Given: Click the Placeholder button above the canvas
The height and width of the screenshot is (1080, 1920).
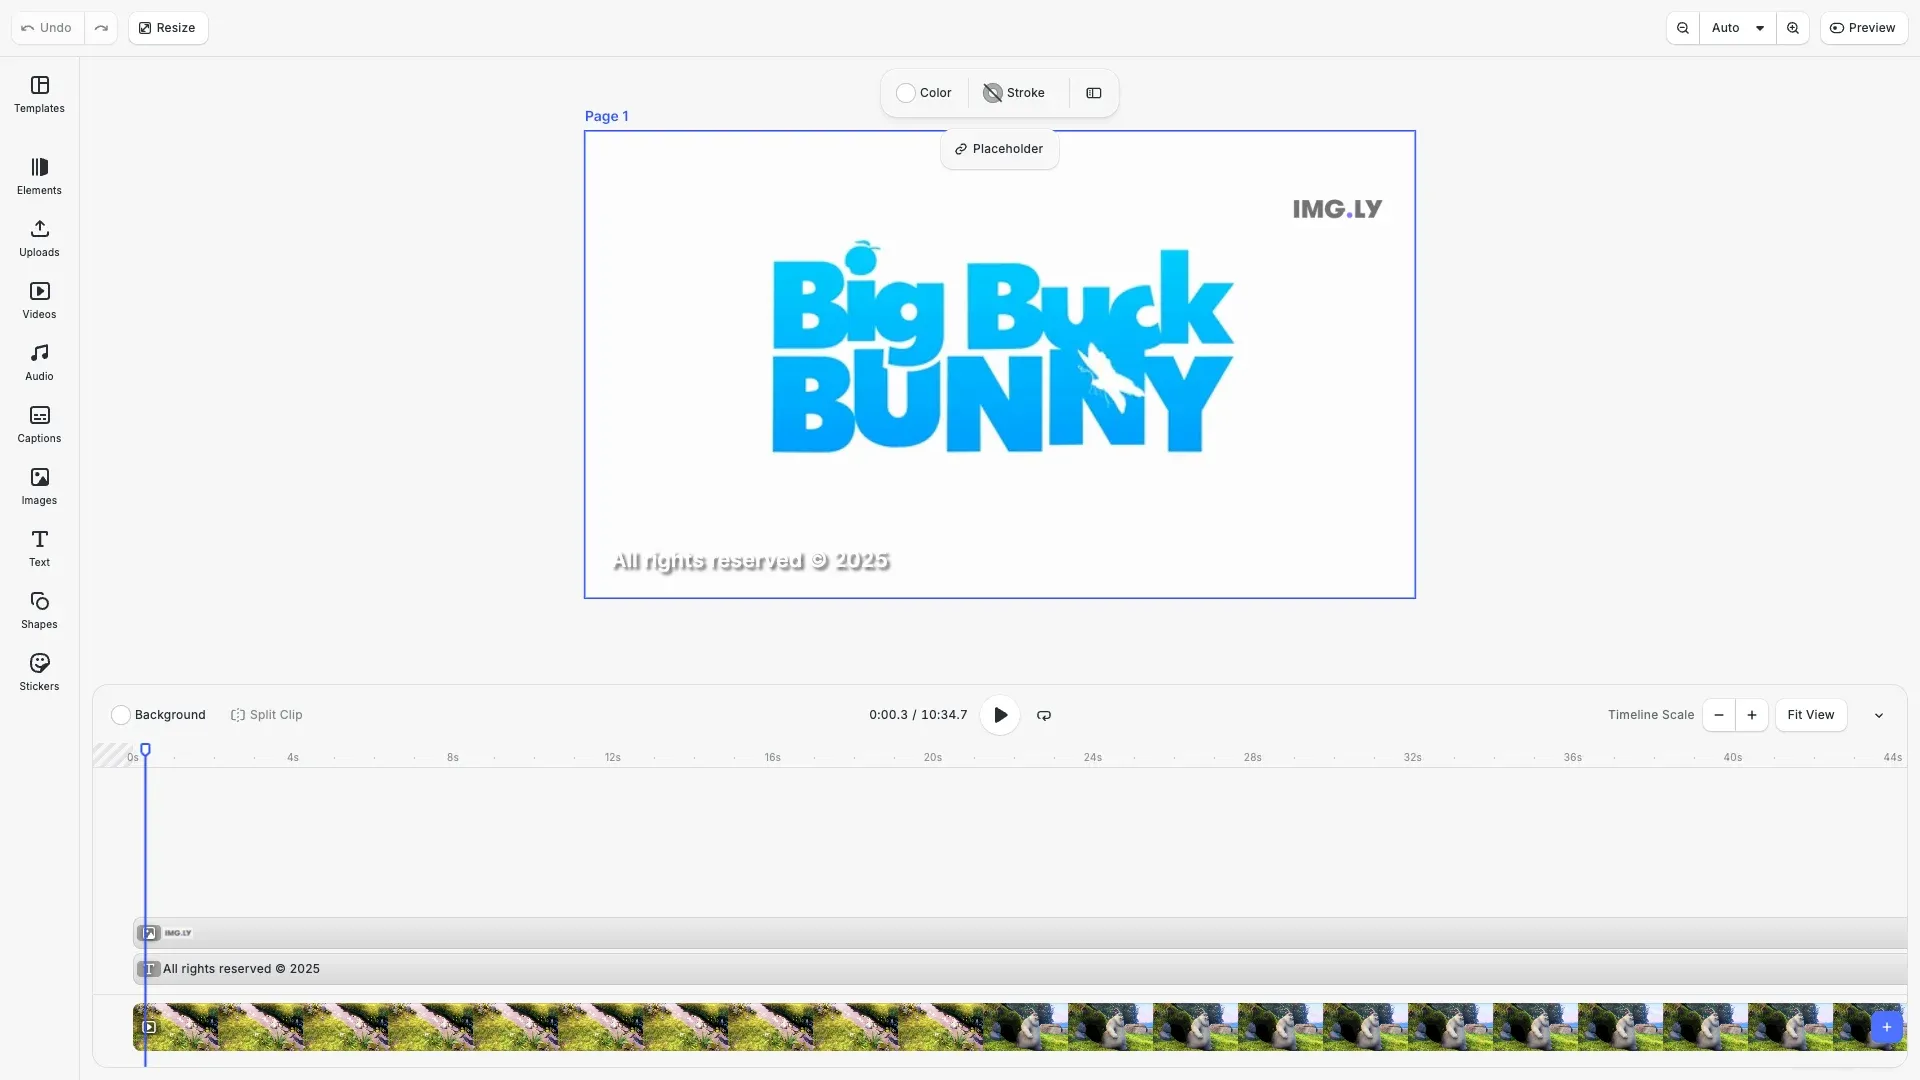Looking at the screenshot, I should (999, 148).
